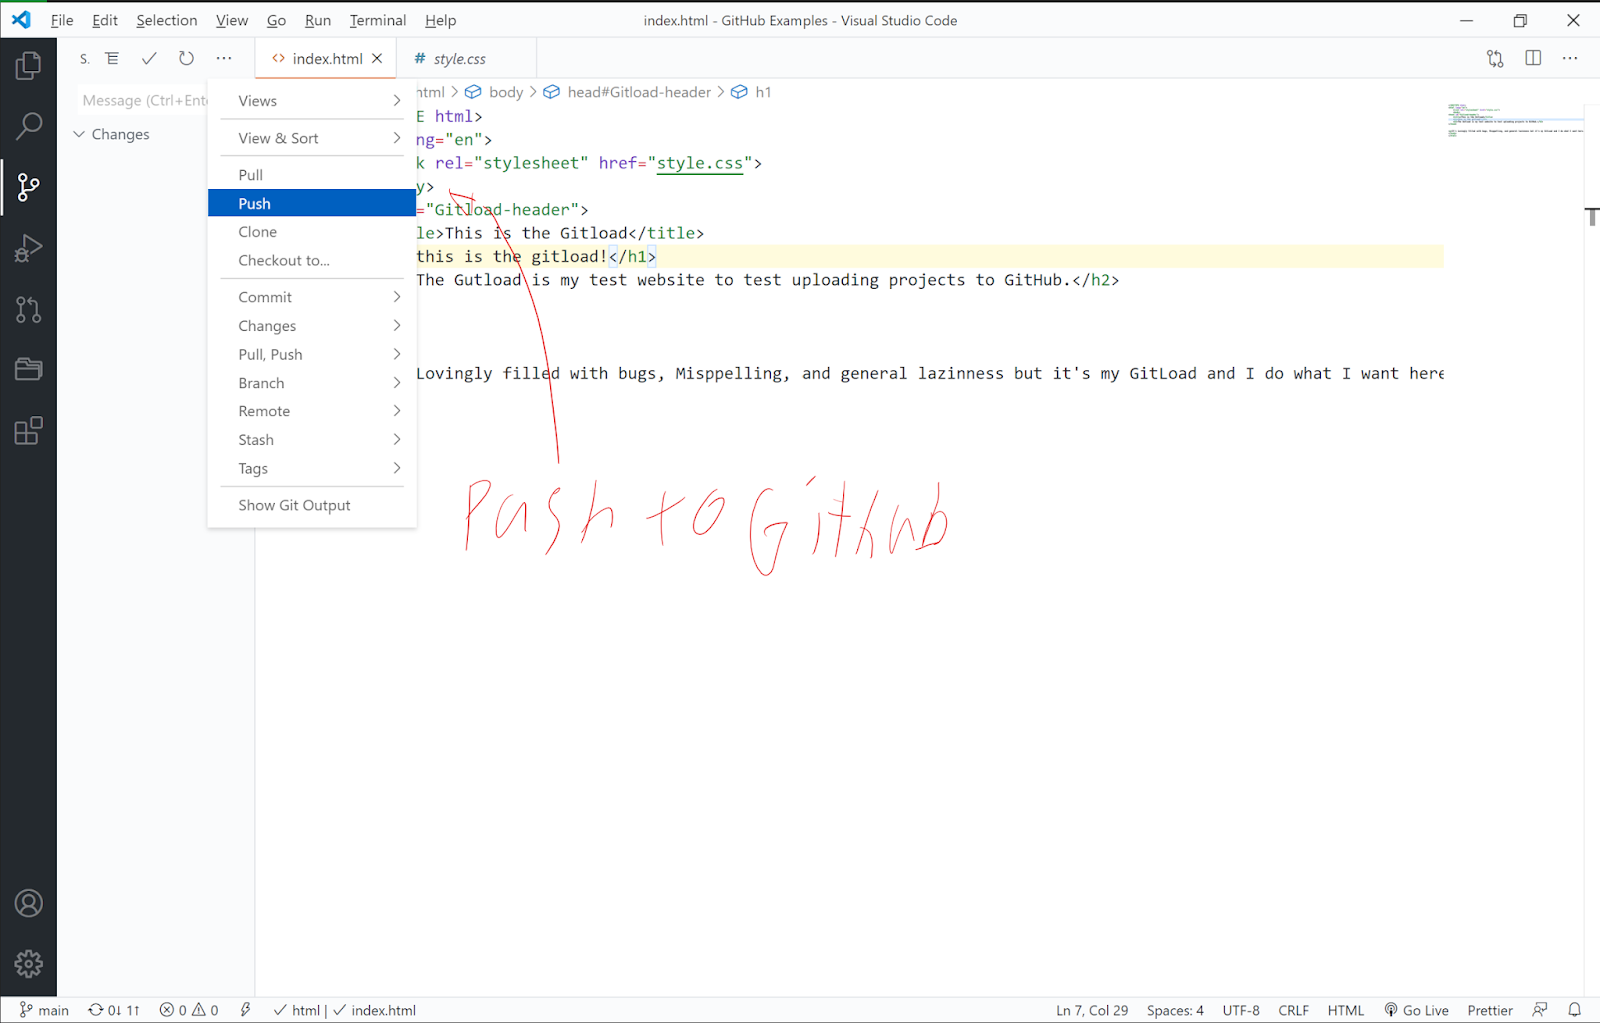Expand the Changes submenu in the menu
The image size is (1600, 1023).
click(x=312, y=326)
